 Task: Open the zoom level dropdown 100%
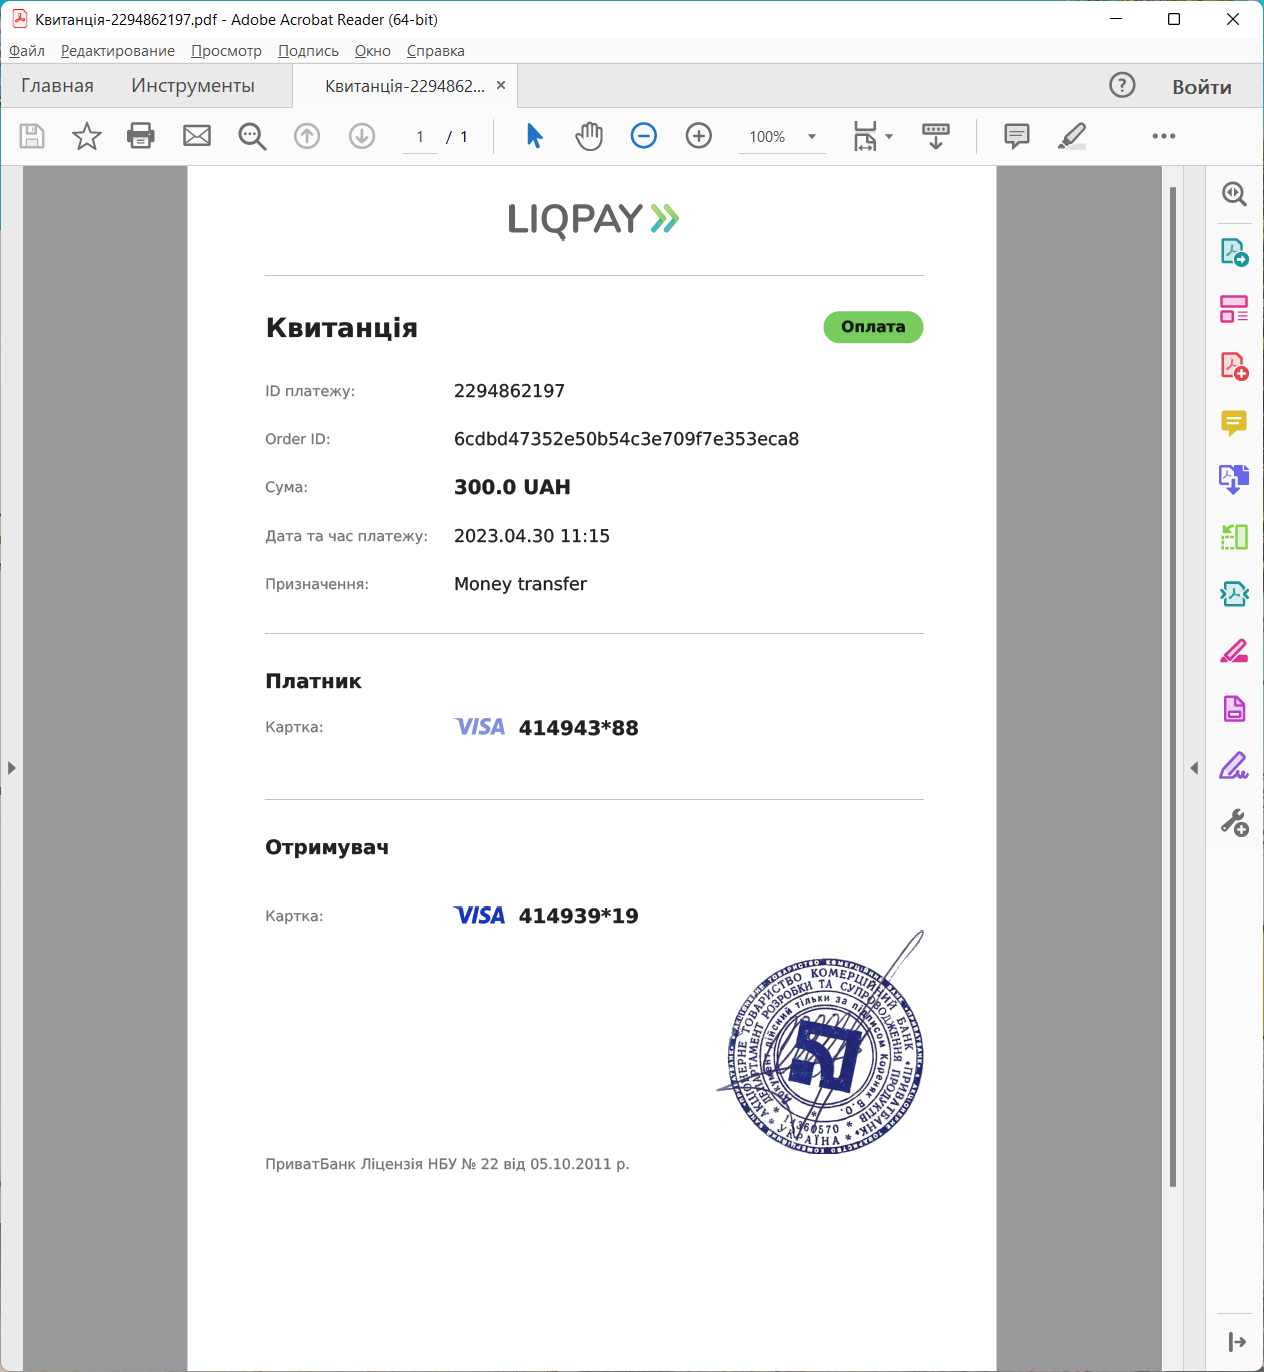[783, 137]
